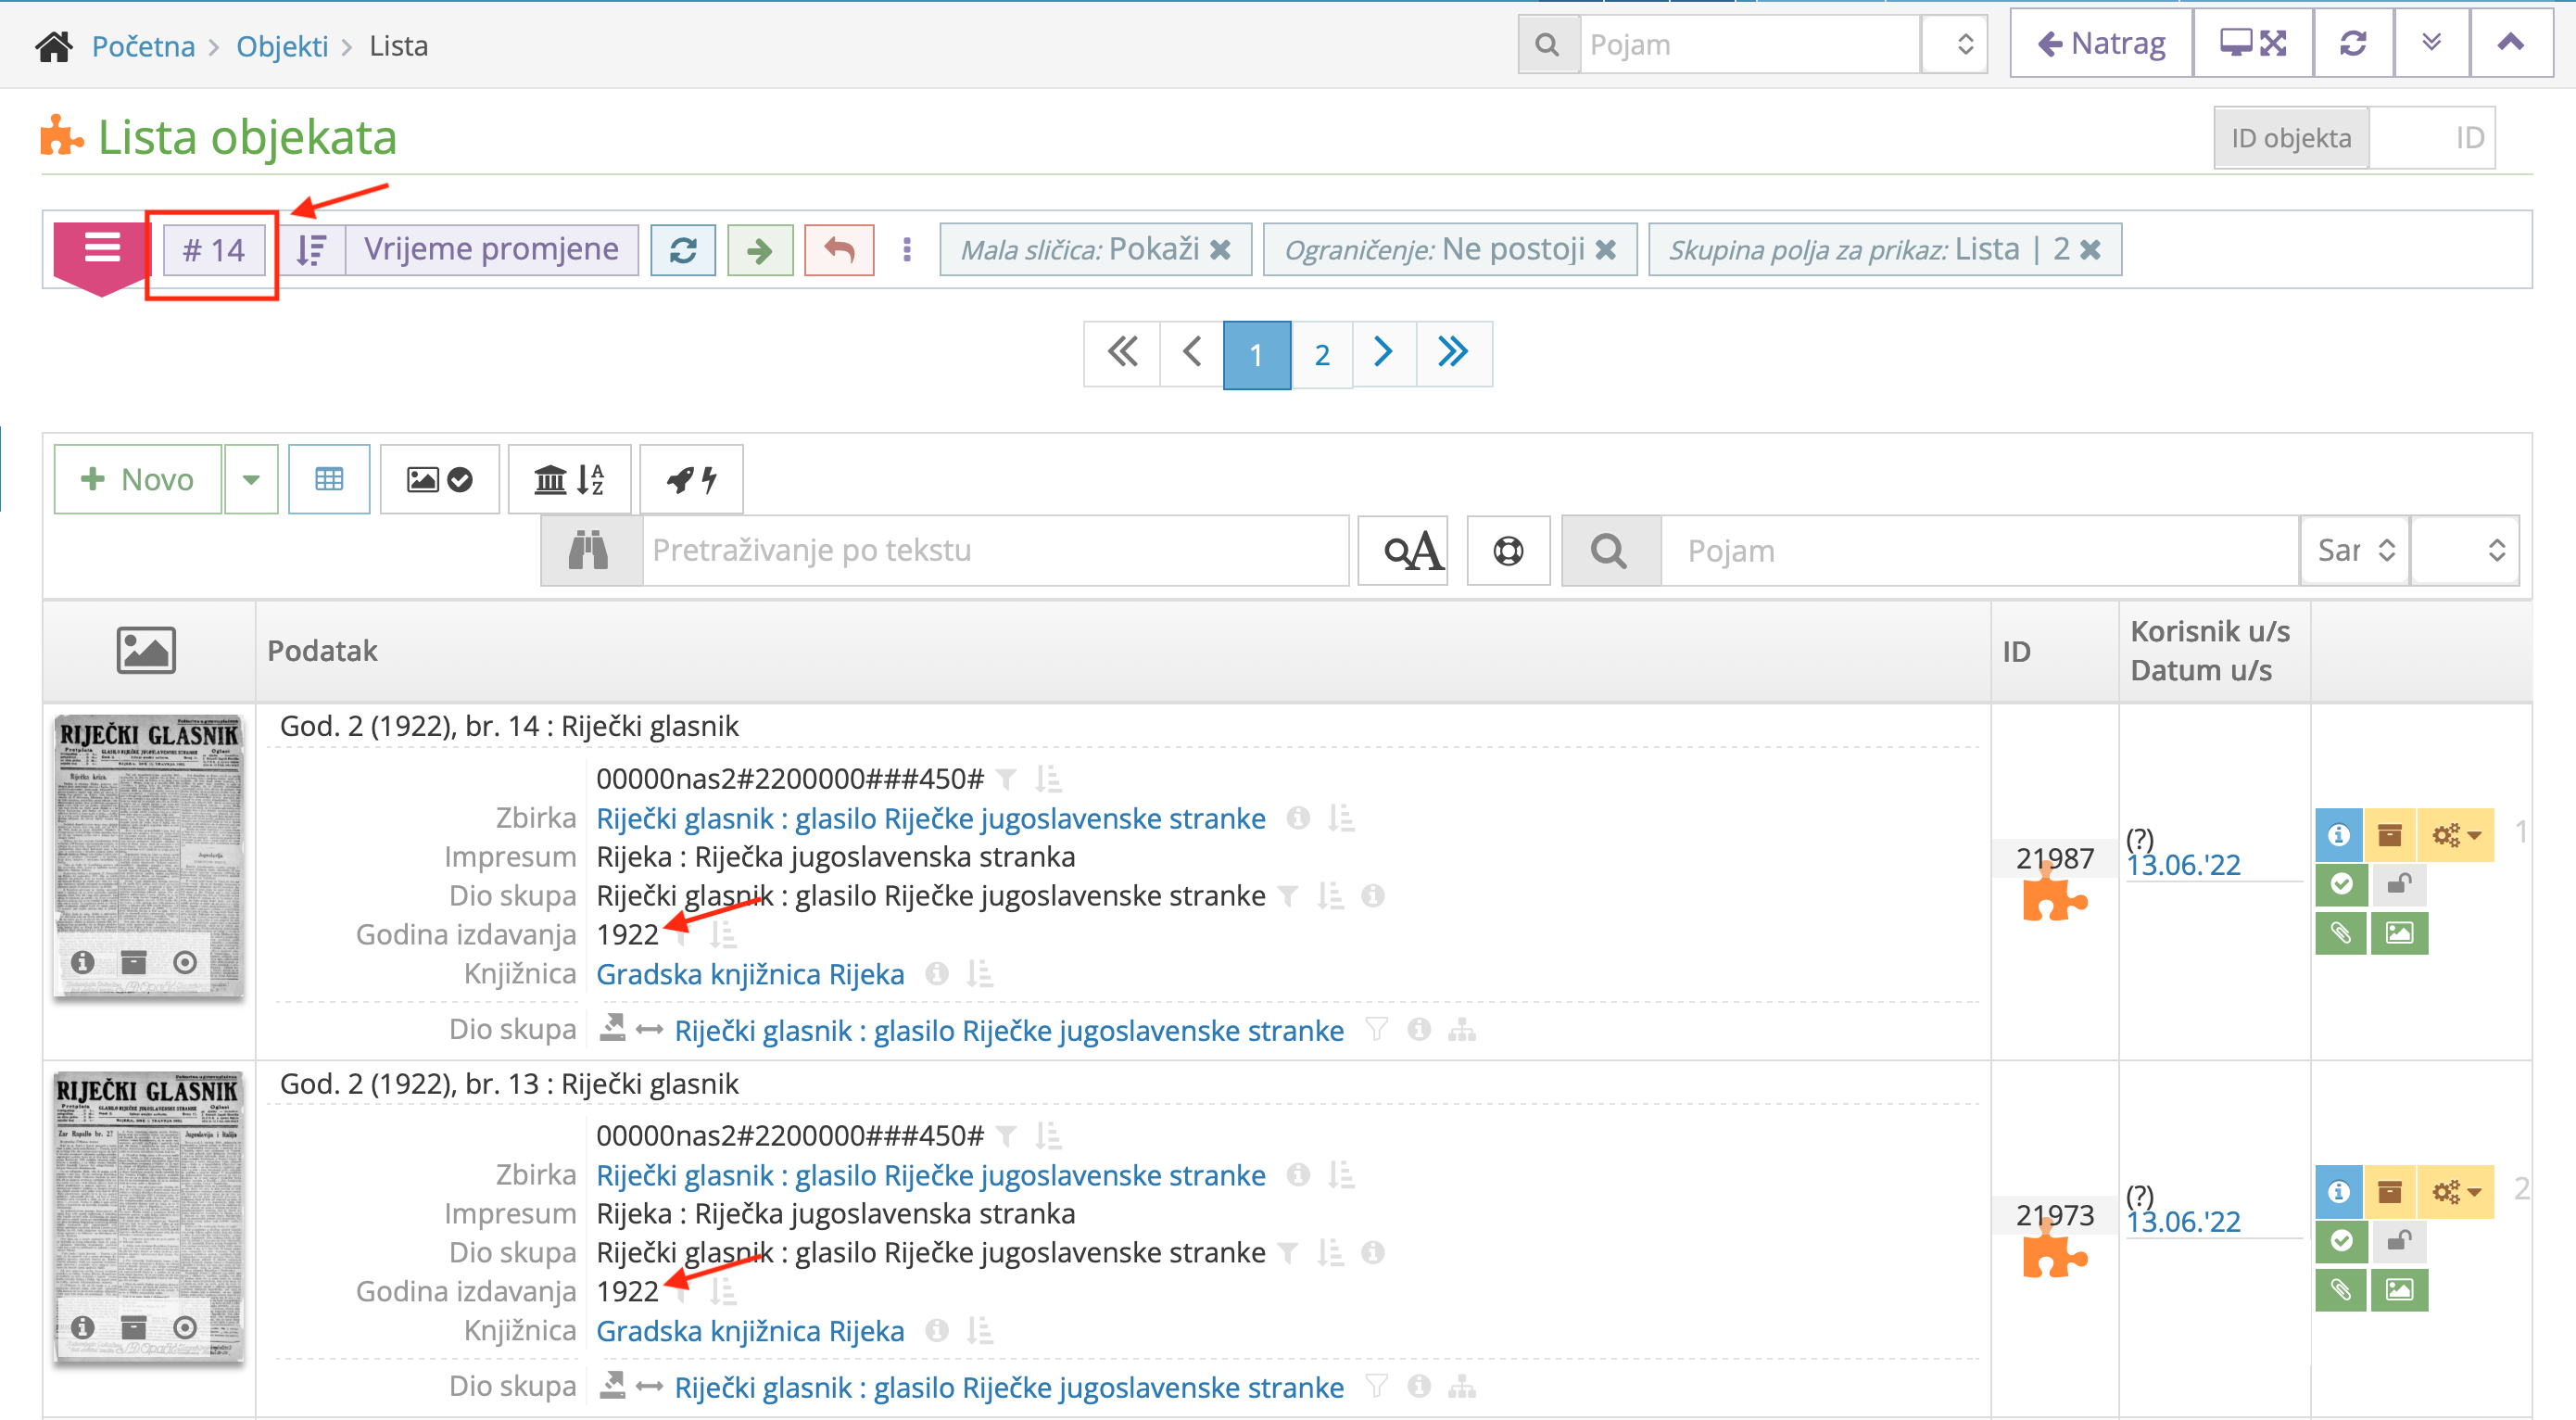Open the three-dot more options menu

pyautogui.click(x=907, y=250)
